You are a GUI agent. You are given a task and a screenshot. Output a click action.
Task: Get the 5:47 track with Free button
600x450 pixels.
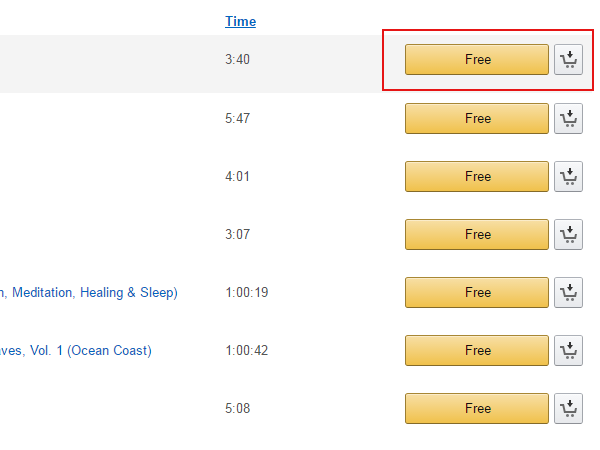pyautogui.click(x=477, y=118)
